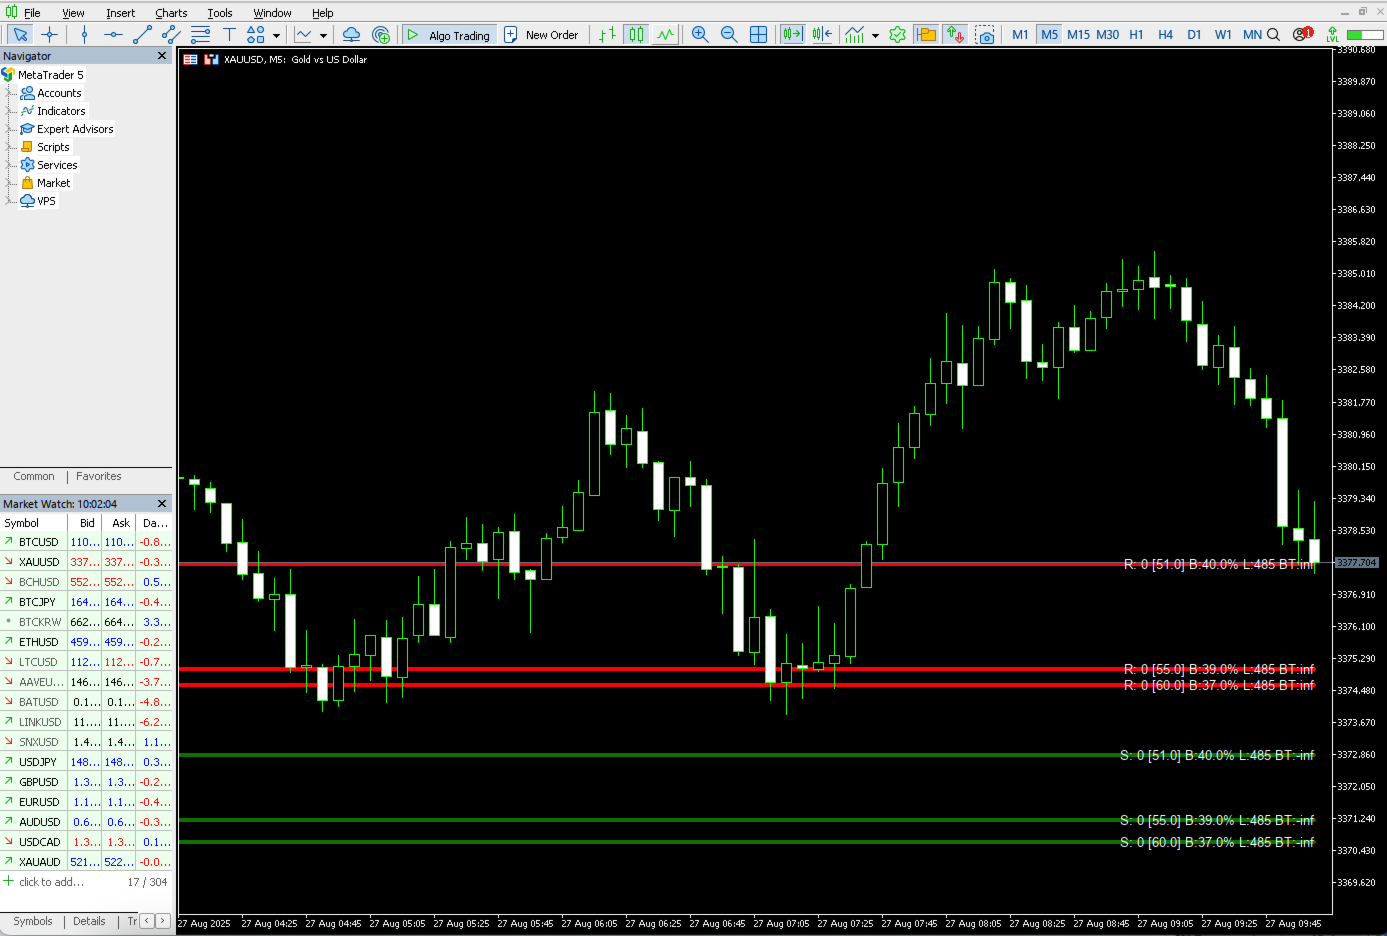Toggle the trade levels arrows icon
This screenshot has height=936, width=1387.
coord(955,35)
